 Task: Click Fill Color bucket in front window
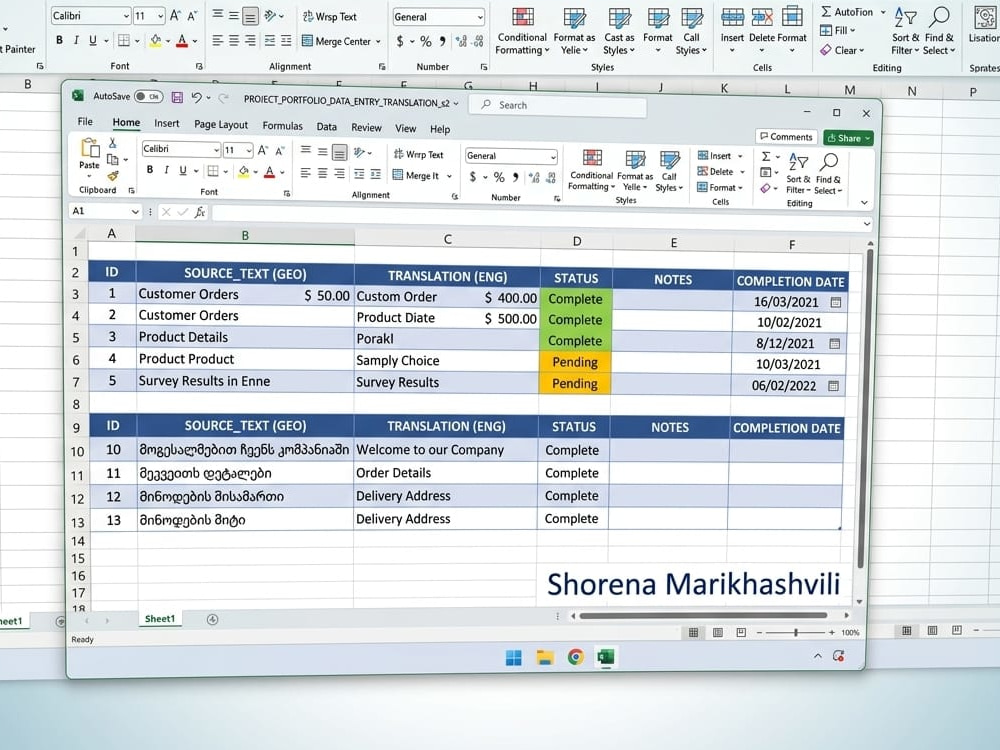click(x=244, y=171)
